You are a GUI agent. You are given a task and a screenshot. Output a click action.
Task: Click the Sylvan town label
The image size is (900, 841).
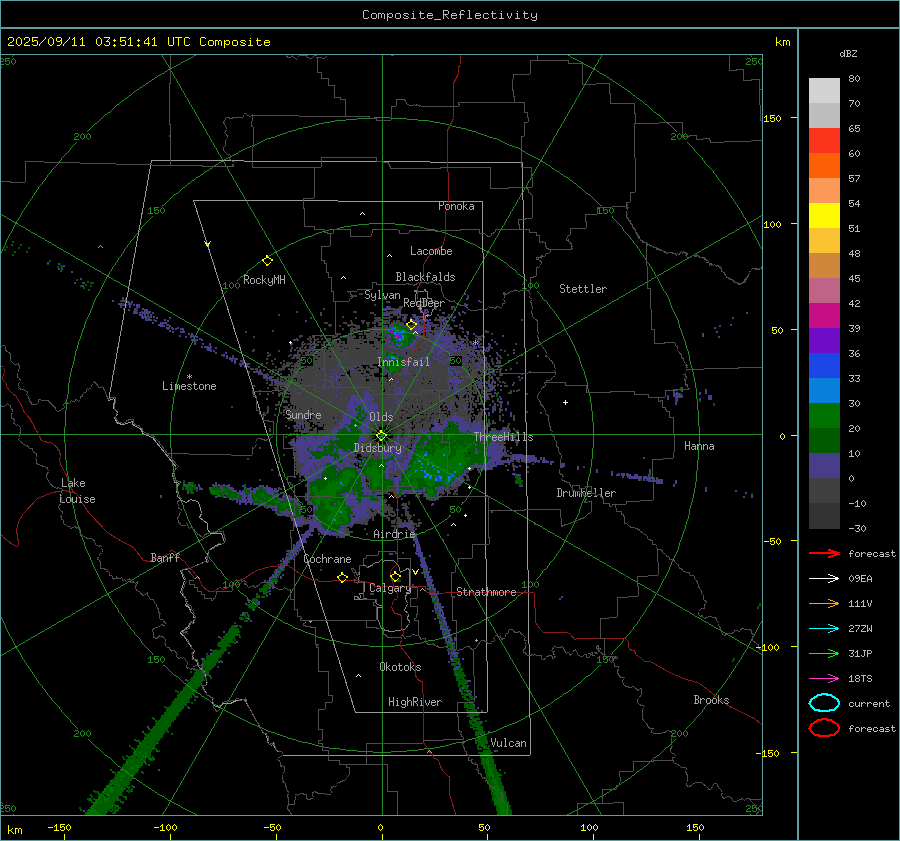[382, 295]
